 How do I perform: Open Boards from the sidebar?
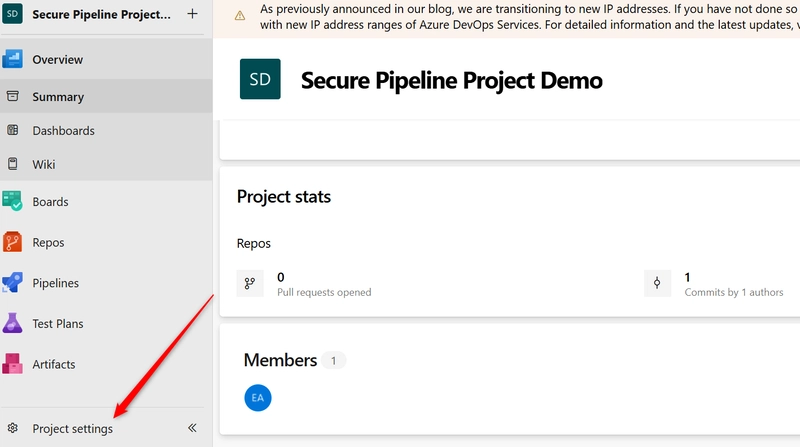[50, 202]
